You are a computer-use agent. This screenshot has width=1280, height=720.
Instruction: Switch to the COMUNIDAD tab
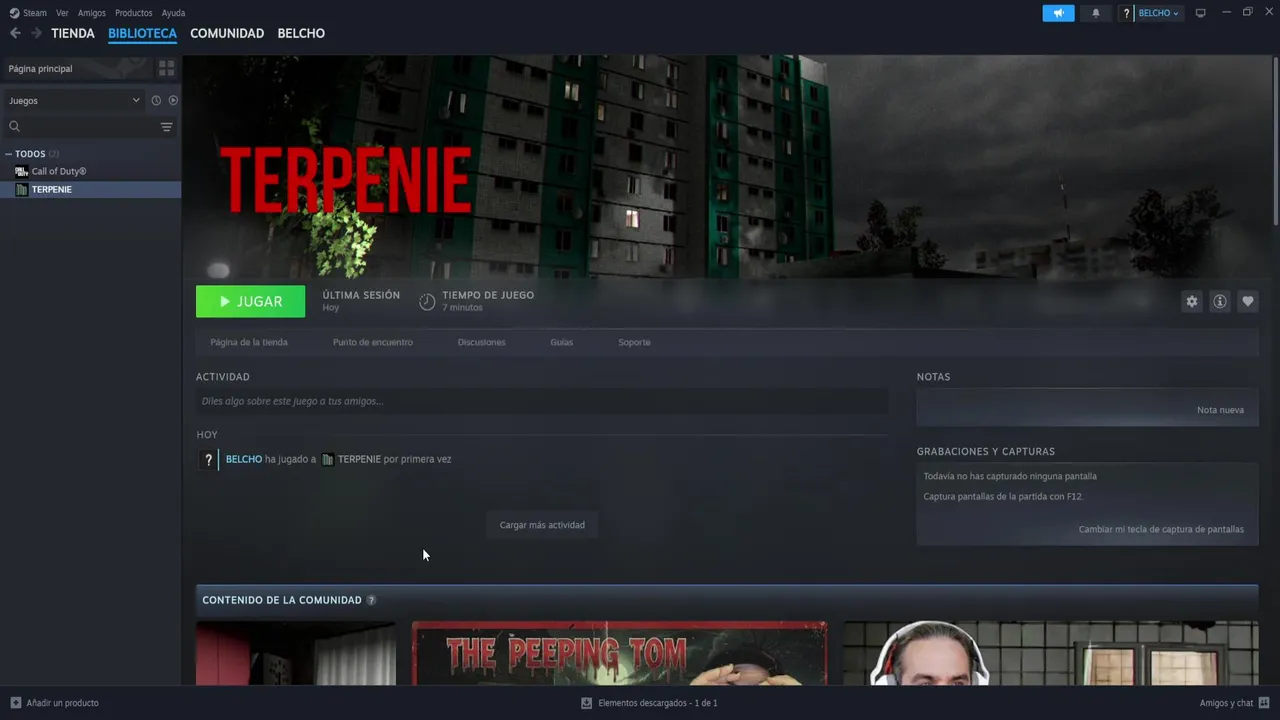[x=227, y=33]
